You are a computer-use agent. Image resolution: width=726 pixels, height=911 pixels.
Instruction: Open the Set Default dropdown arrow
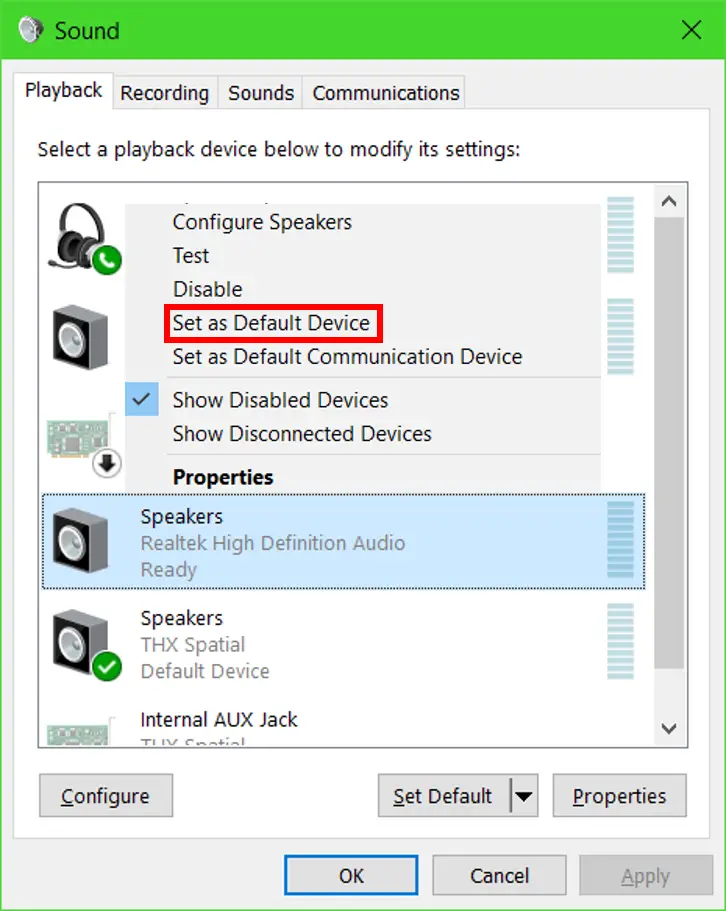click(x=524, y=795)
